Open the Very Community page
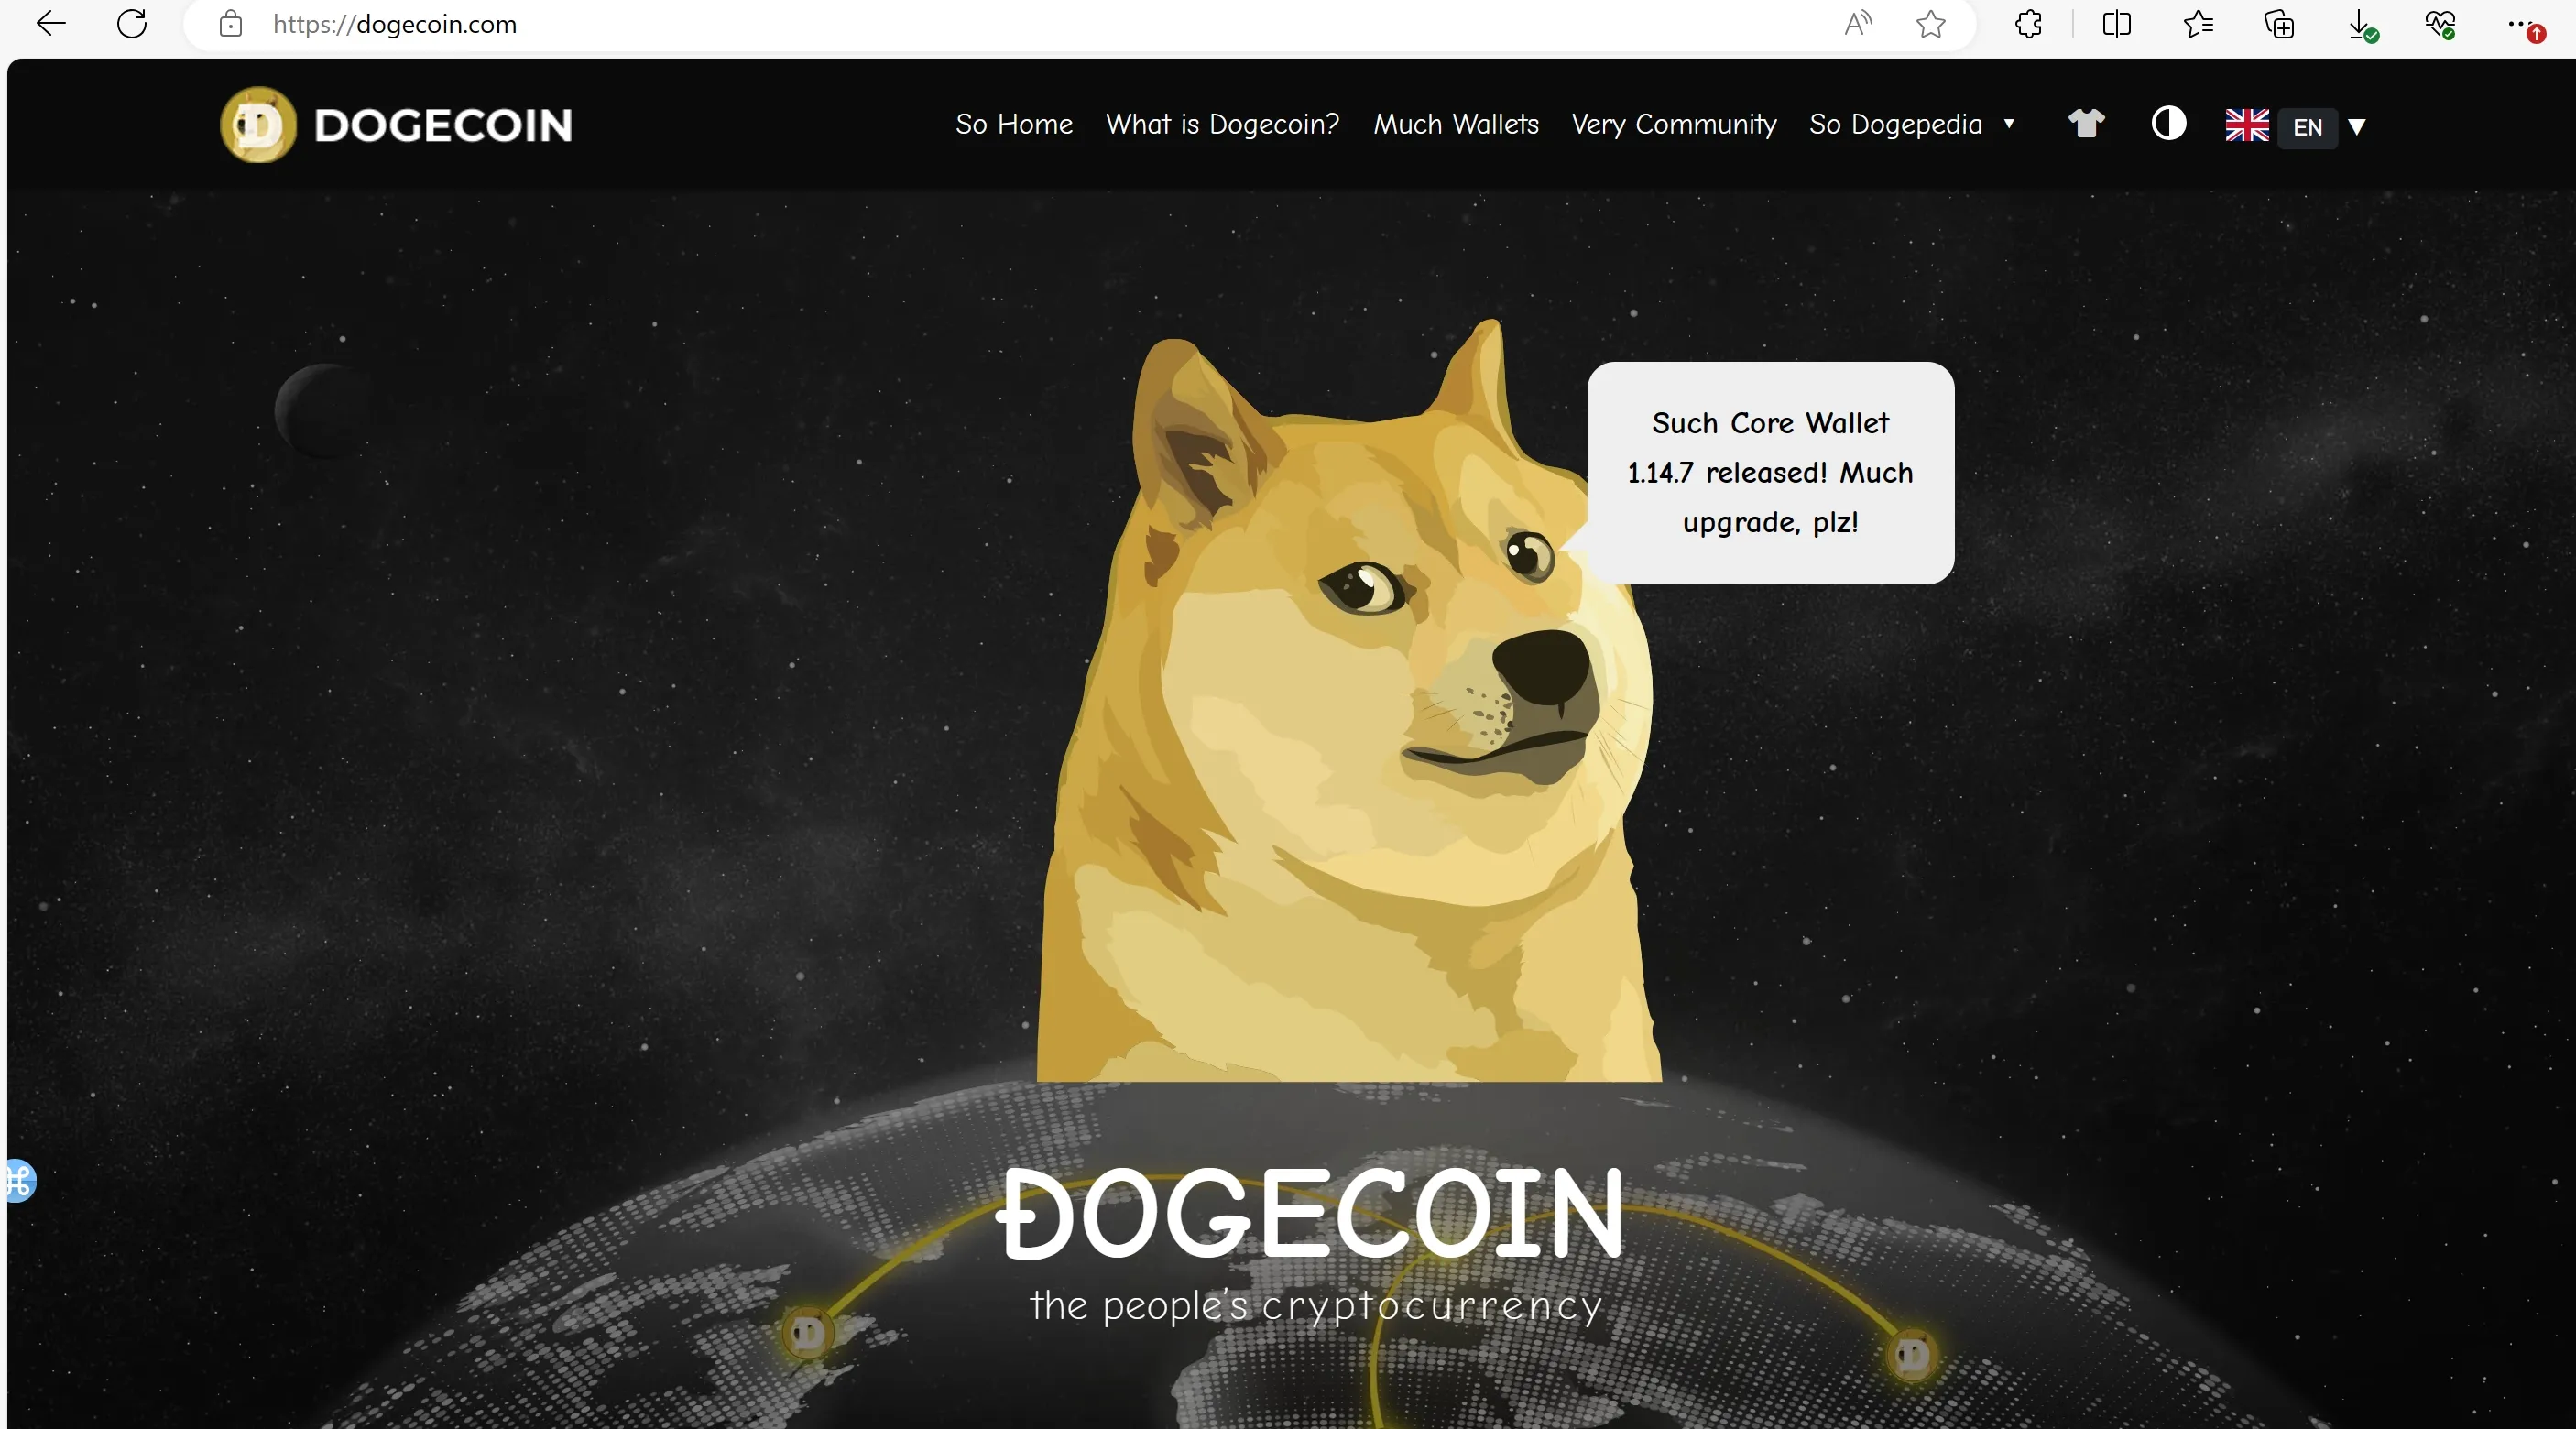 (x=1674, y=125)
